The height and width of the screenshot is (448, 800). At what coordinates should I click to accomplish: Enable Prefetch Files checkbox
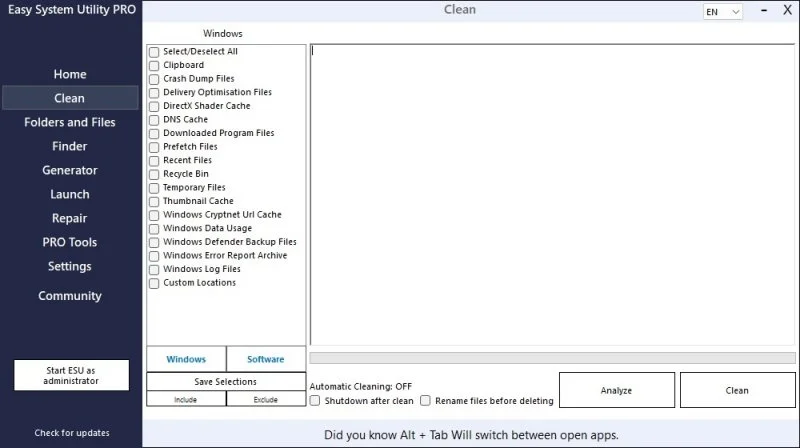[x=154, y=147]
